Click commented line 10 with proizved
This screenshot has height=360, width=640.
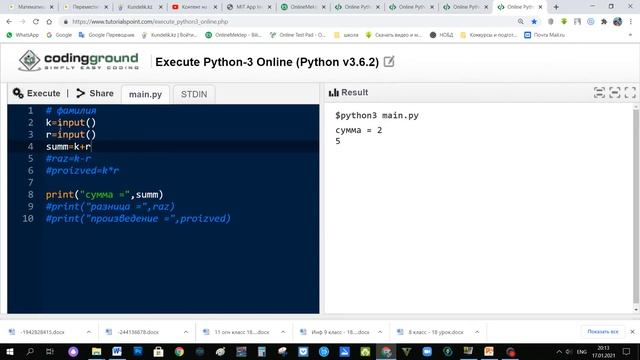click(x=138, y=219)
